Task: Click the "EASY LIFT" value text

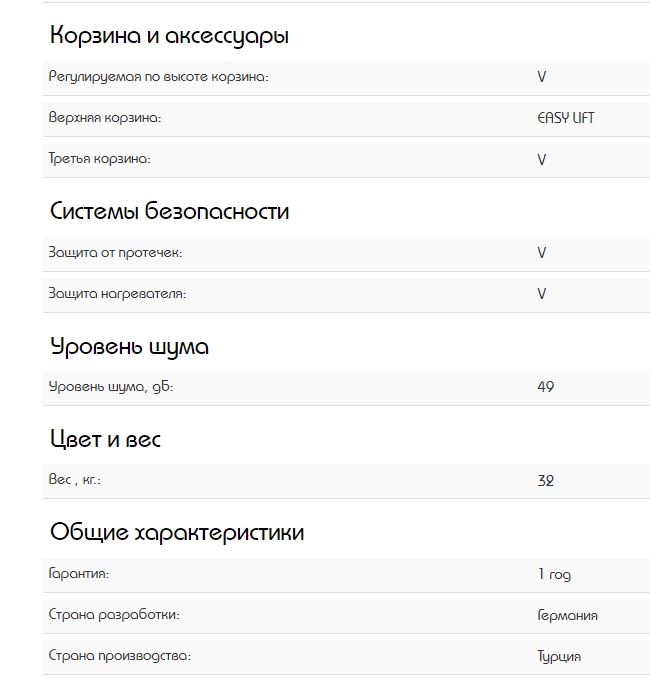Action: click(x=566, y=118)
